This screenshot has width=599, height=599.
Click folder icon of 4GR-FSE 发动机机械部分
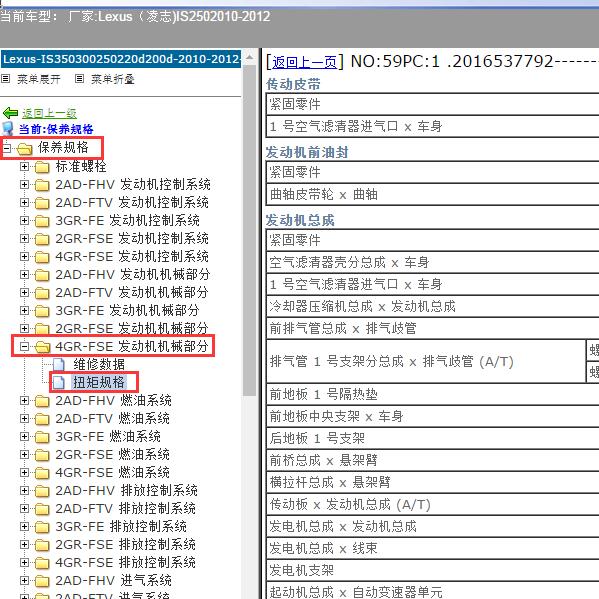click(x=42, y=347)
